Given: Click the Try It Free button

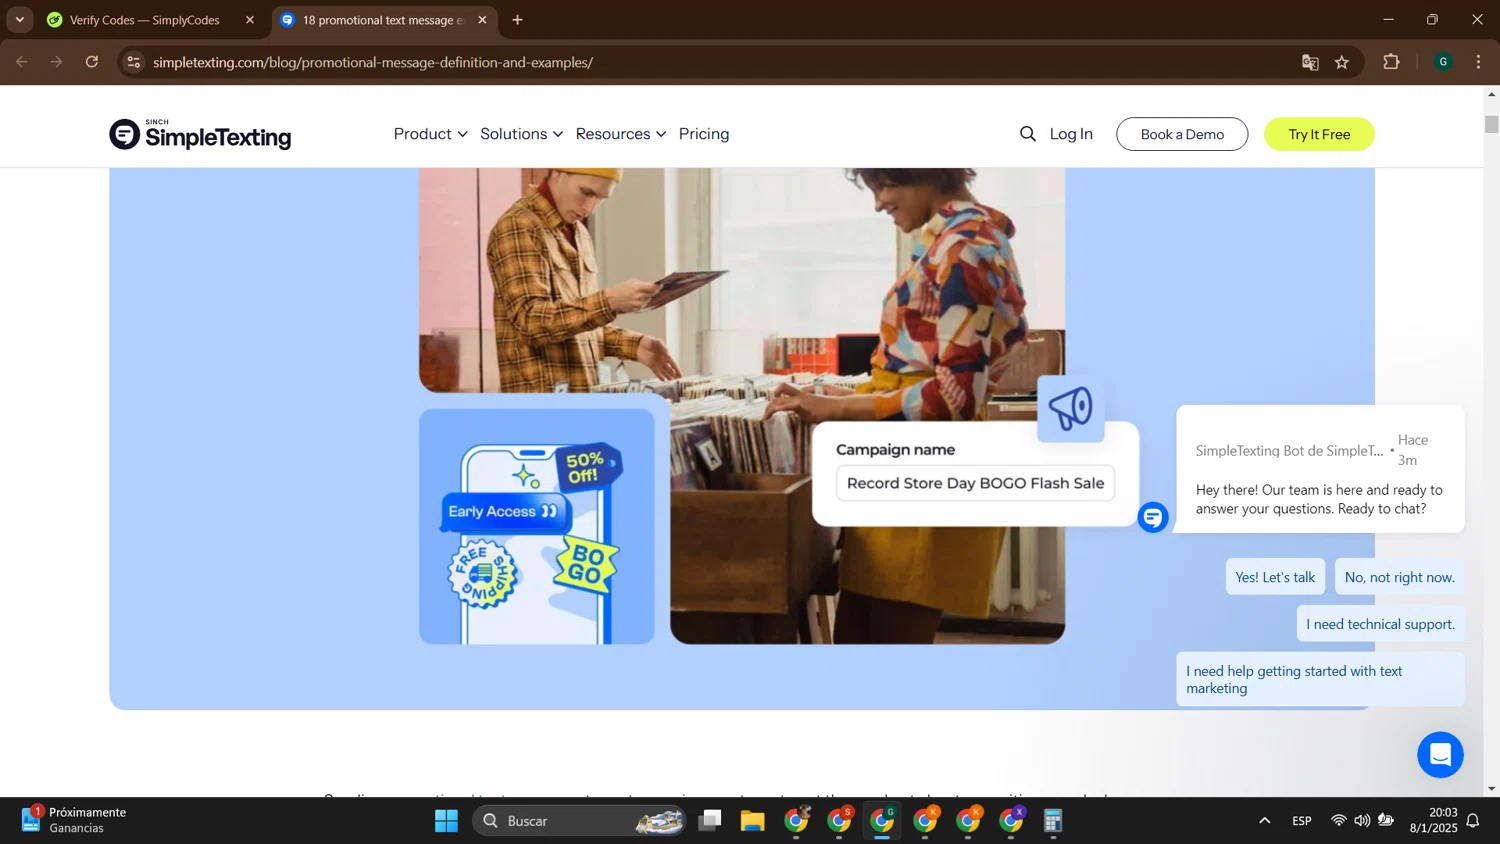Looking at the screenshot, I should 1319,134.
